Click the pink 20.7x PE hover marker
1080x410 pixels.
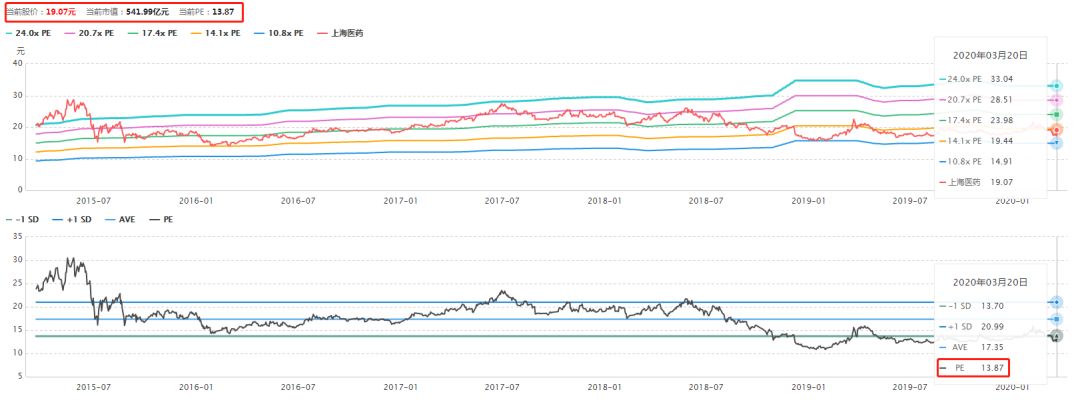[x=1056, y=100]
